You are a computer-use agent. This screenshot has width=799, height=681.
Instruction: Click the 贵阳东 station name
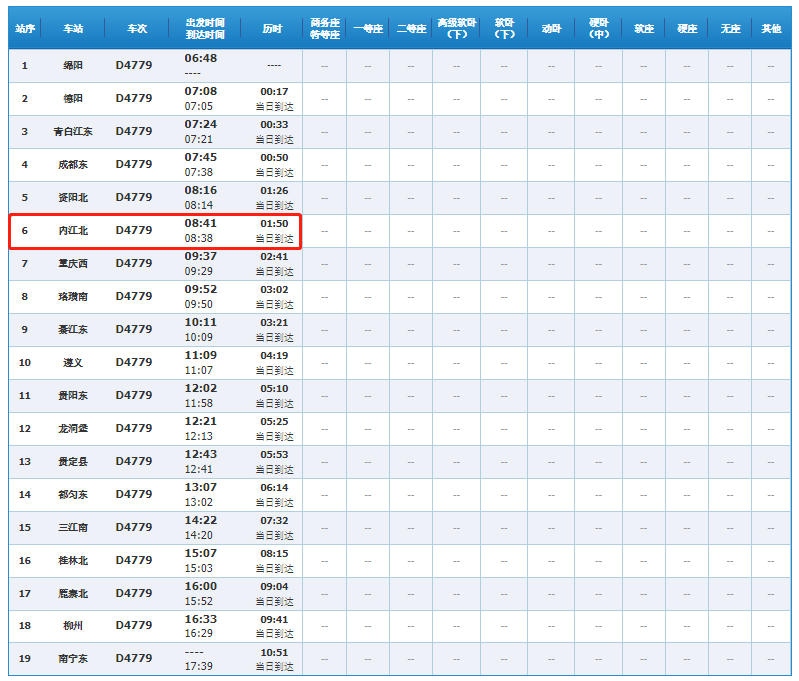coord(73,395)
